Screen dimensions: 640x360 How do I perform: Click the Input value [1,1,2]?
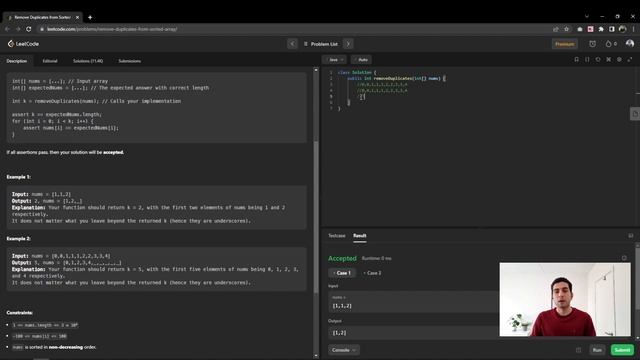coord(342,305)
